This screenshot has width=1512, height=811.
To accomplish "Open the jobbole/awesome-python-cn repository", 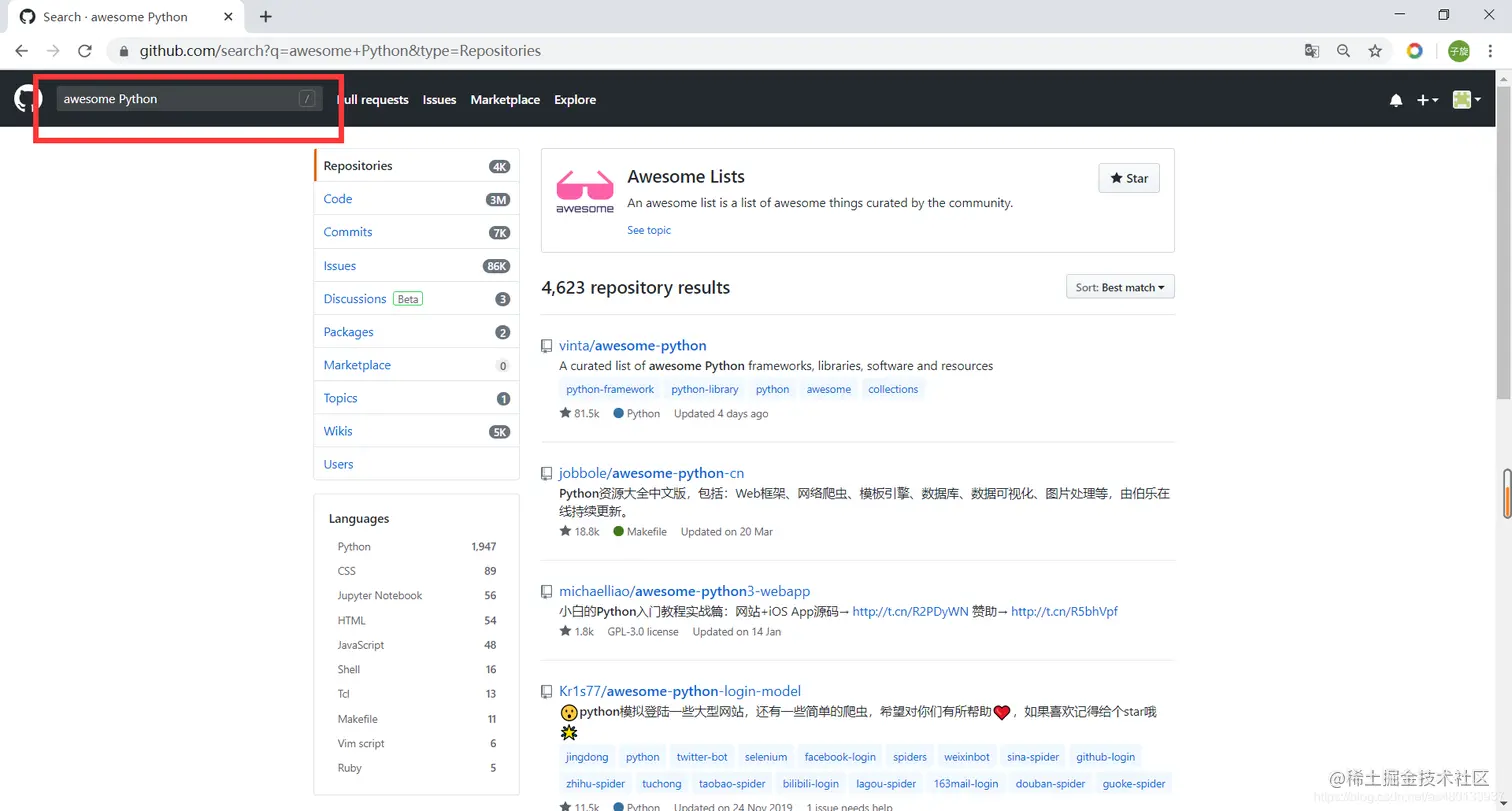I will (x=652, y=473).
